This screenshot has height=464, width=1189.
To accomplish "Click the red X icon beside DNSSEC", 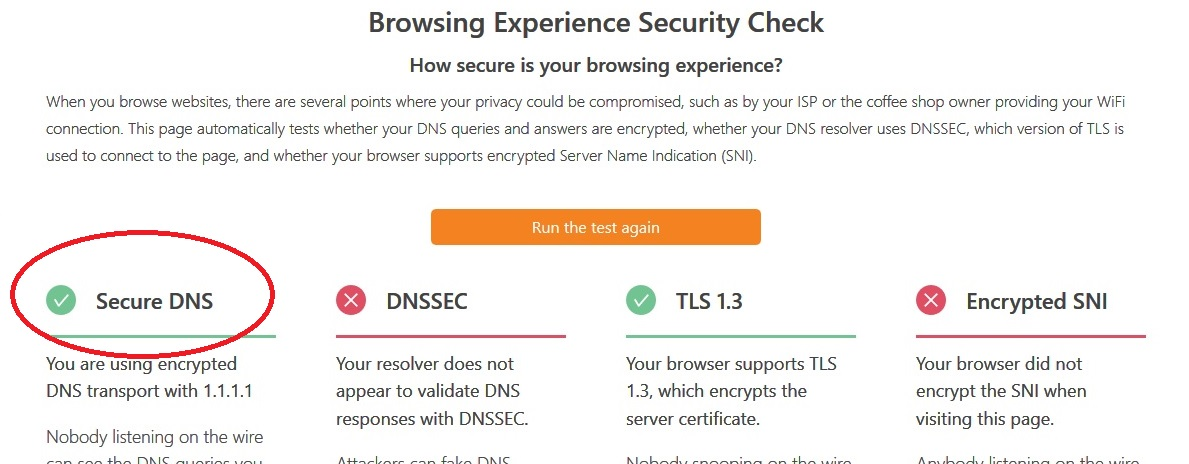I will [350, 301].
